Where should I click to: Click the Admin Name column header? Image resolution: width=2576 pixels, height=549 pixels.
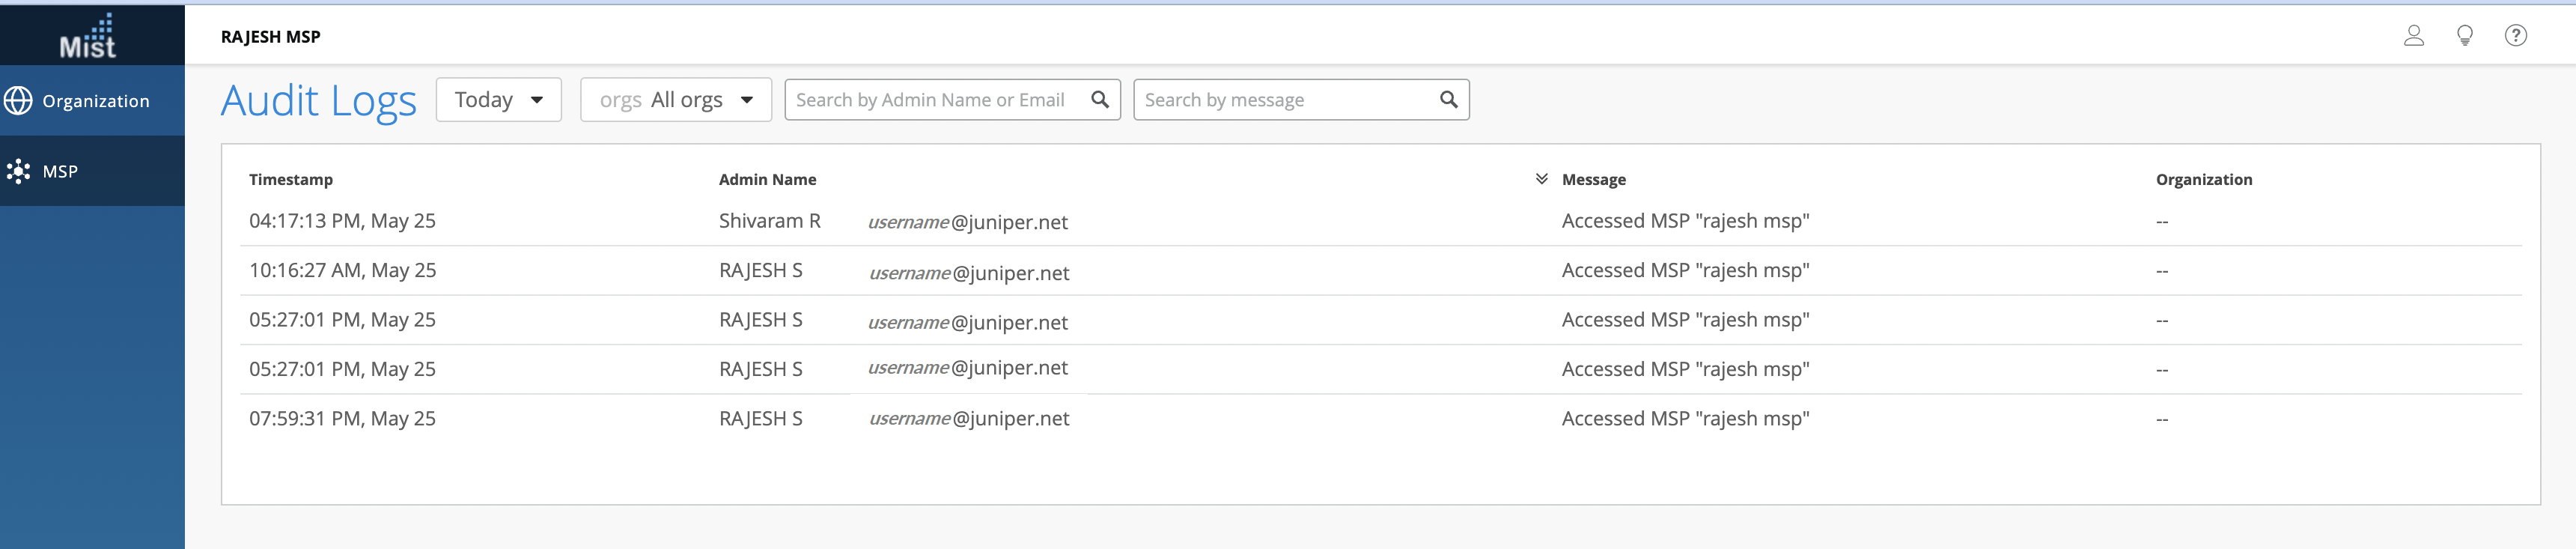(x=767, y=180)
